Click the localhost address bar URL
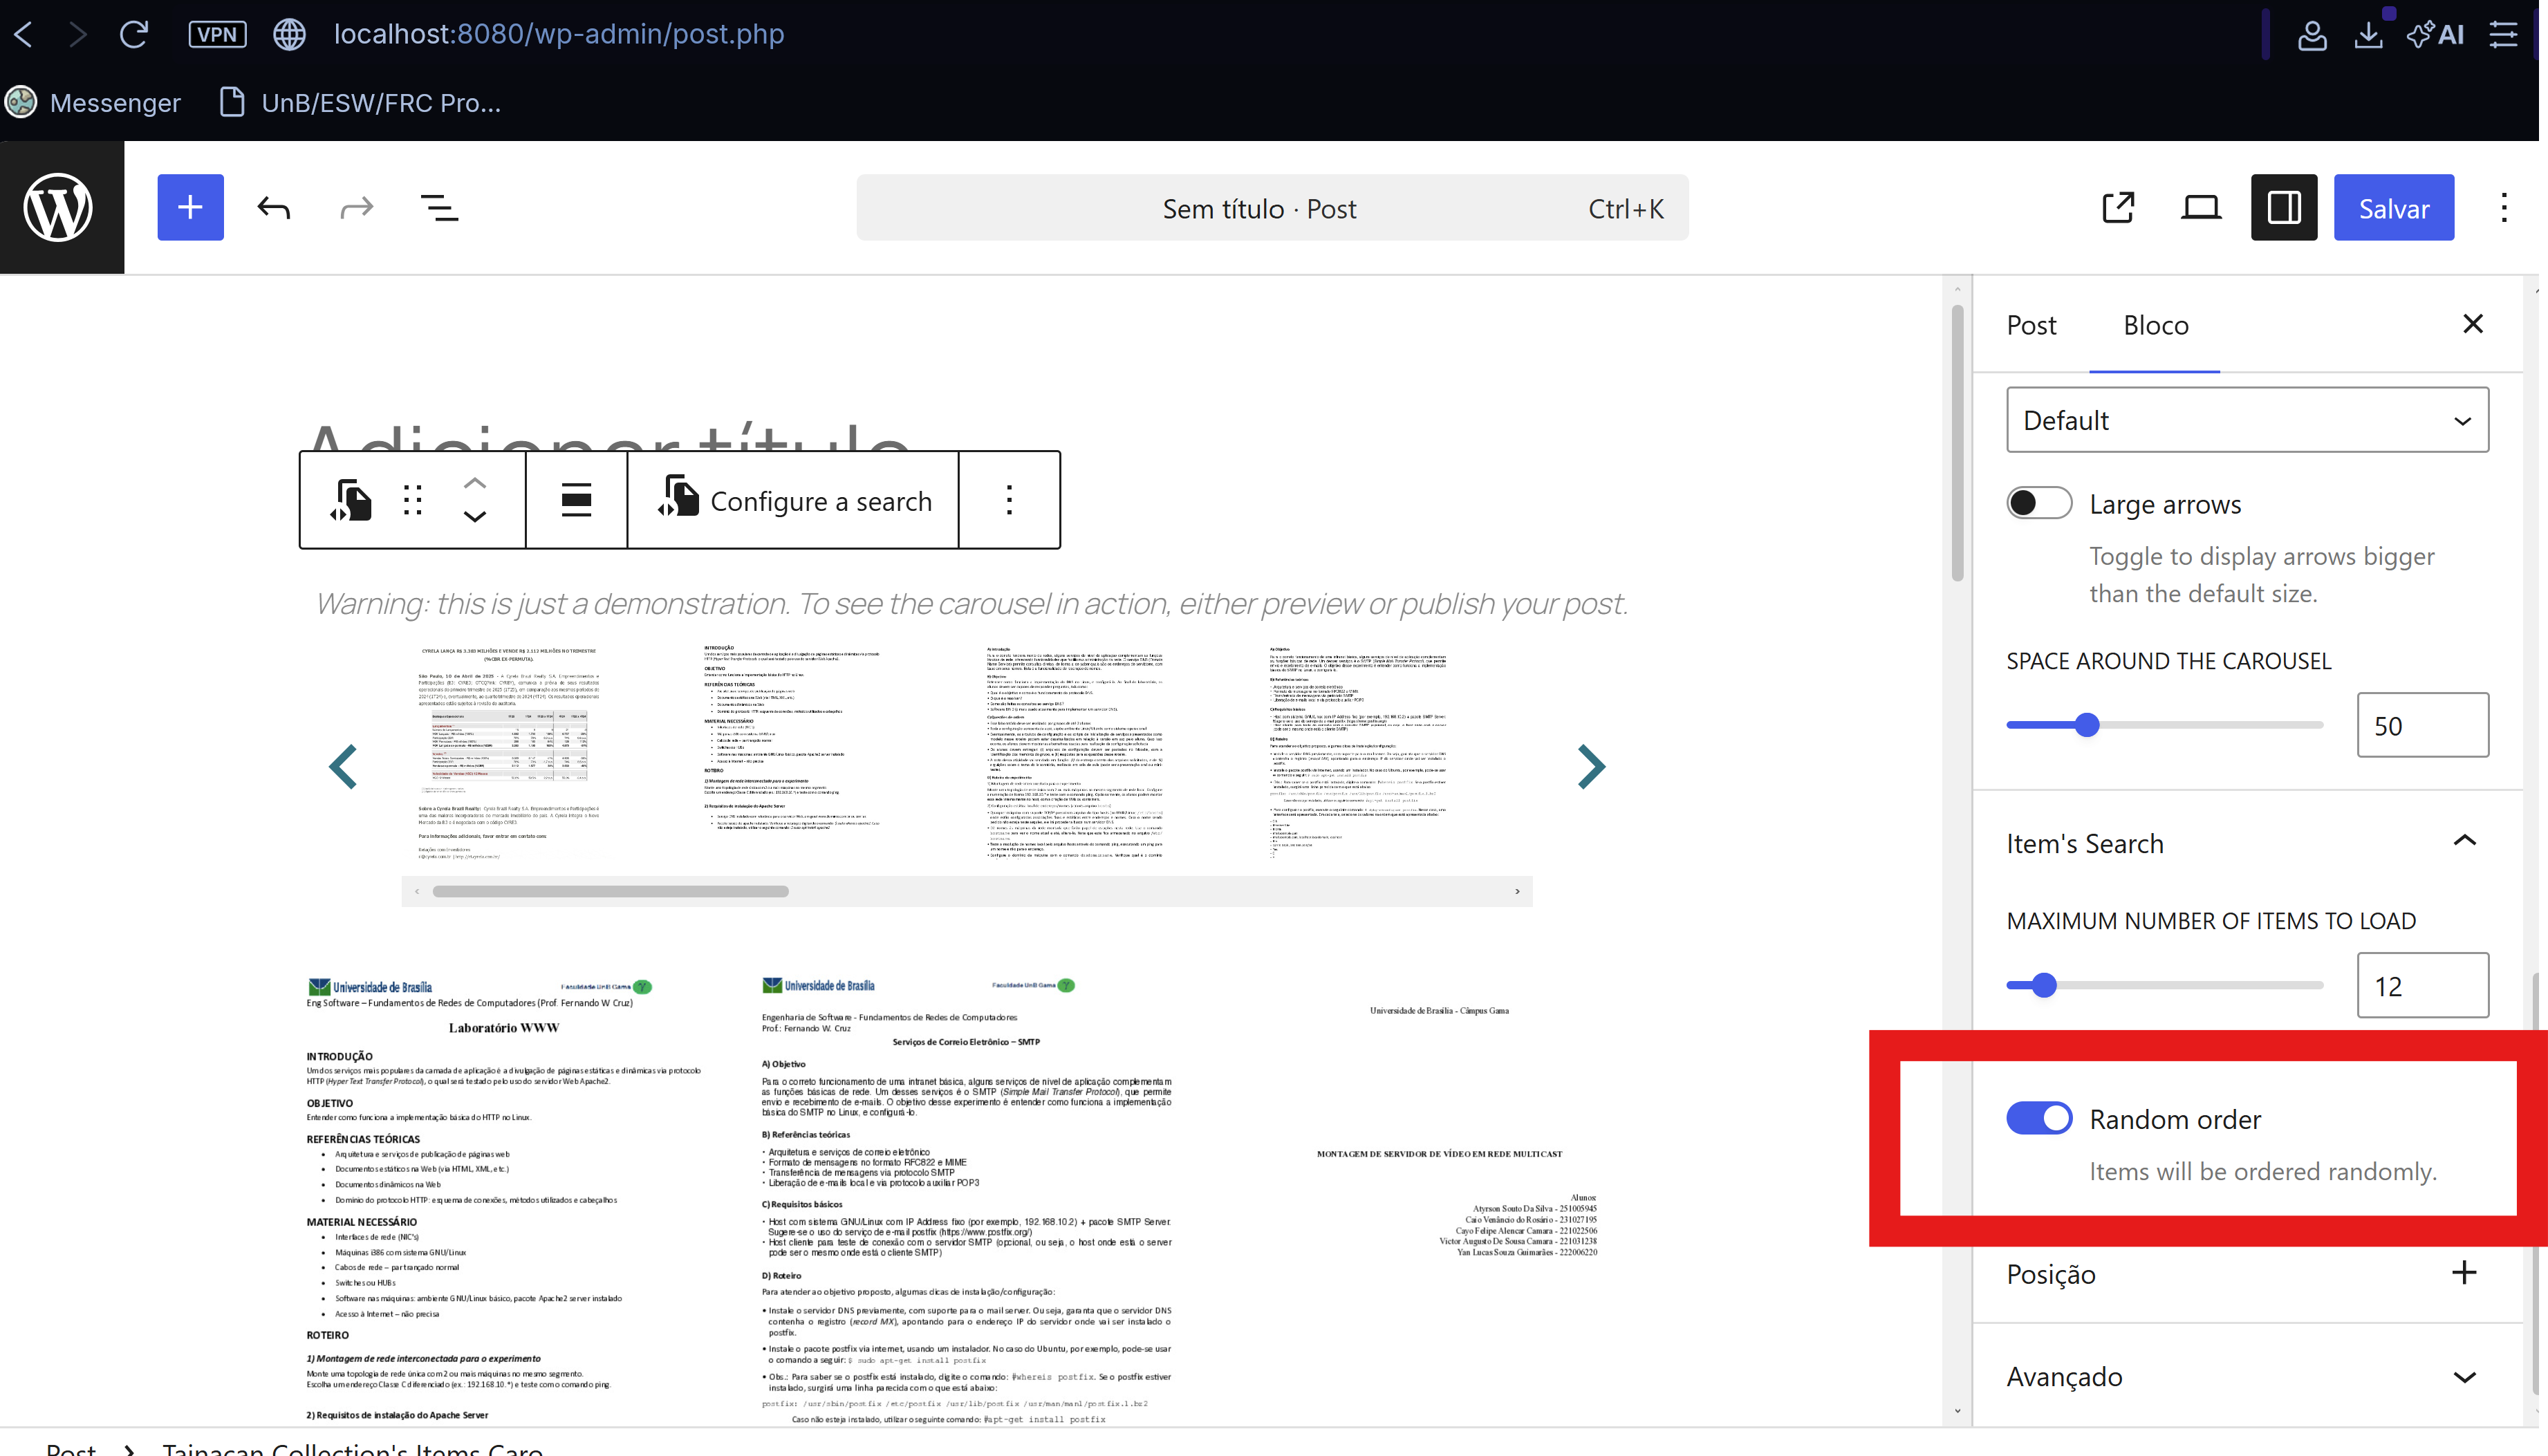Image resolution: width=2548 pixels, height=1456 pixels. coord(559,34)
